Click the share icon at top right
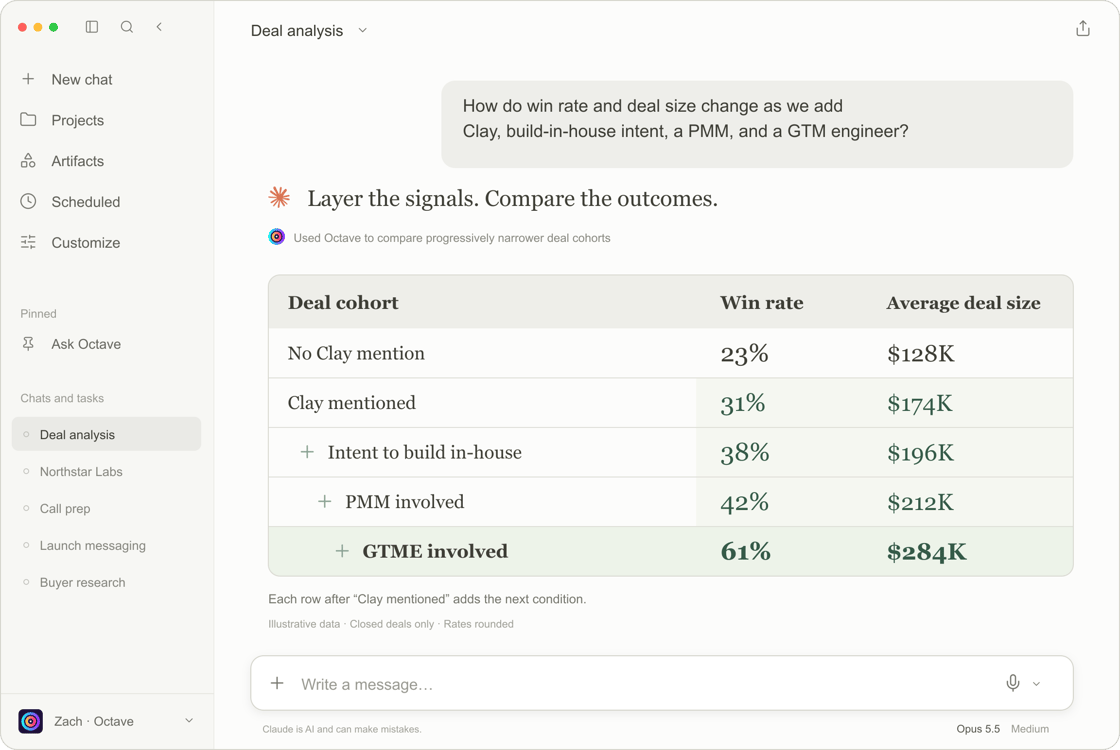This screenshot has height=750, width=1120. pyautogui.click(x=1083, y=29)
